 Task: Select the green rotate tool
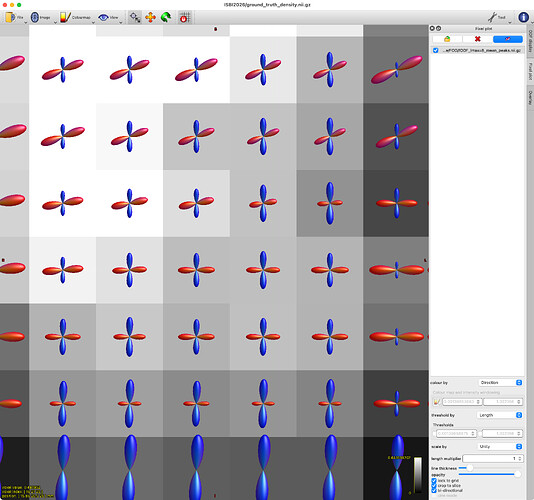tap(166, 17)
